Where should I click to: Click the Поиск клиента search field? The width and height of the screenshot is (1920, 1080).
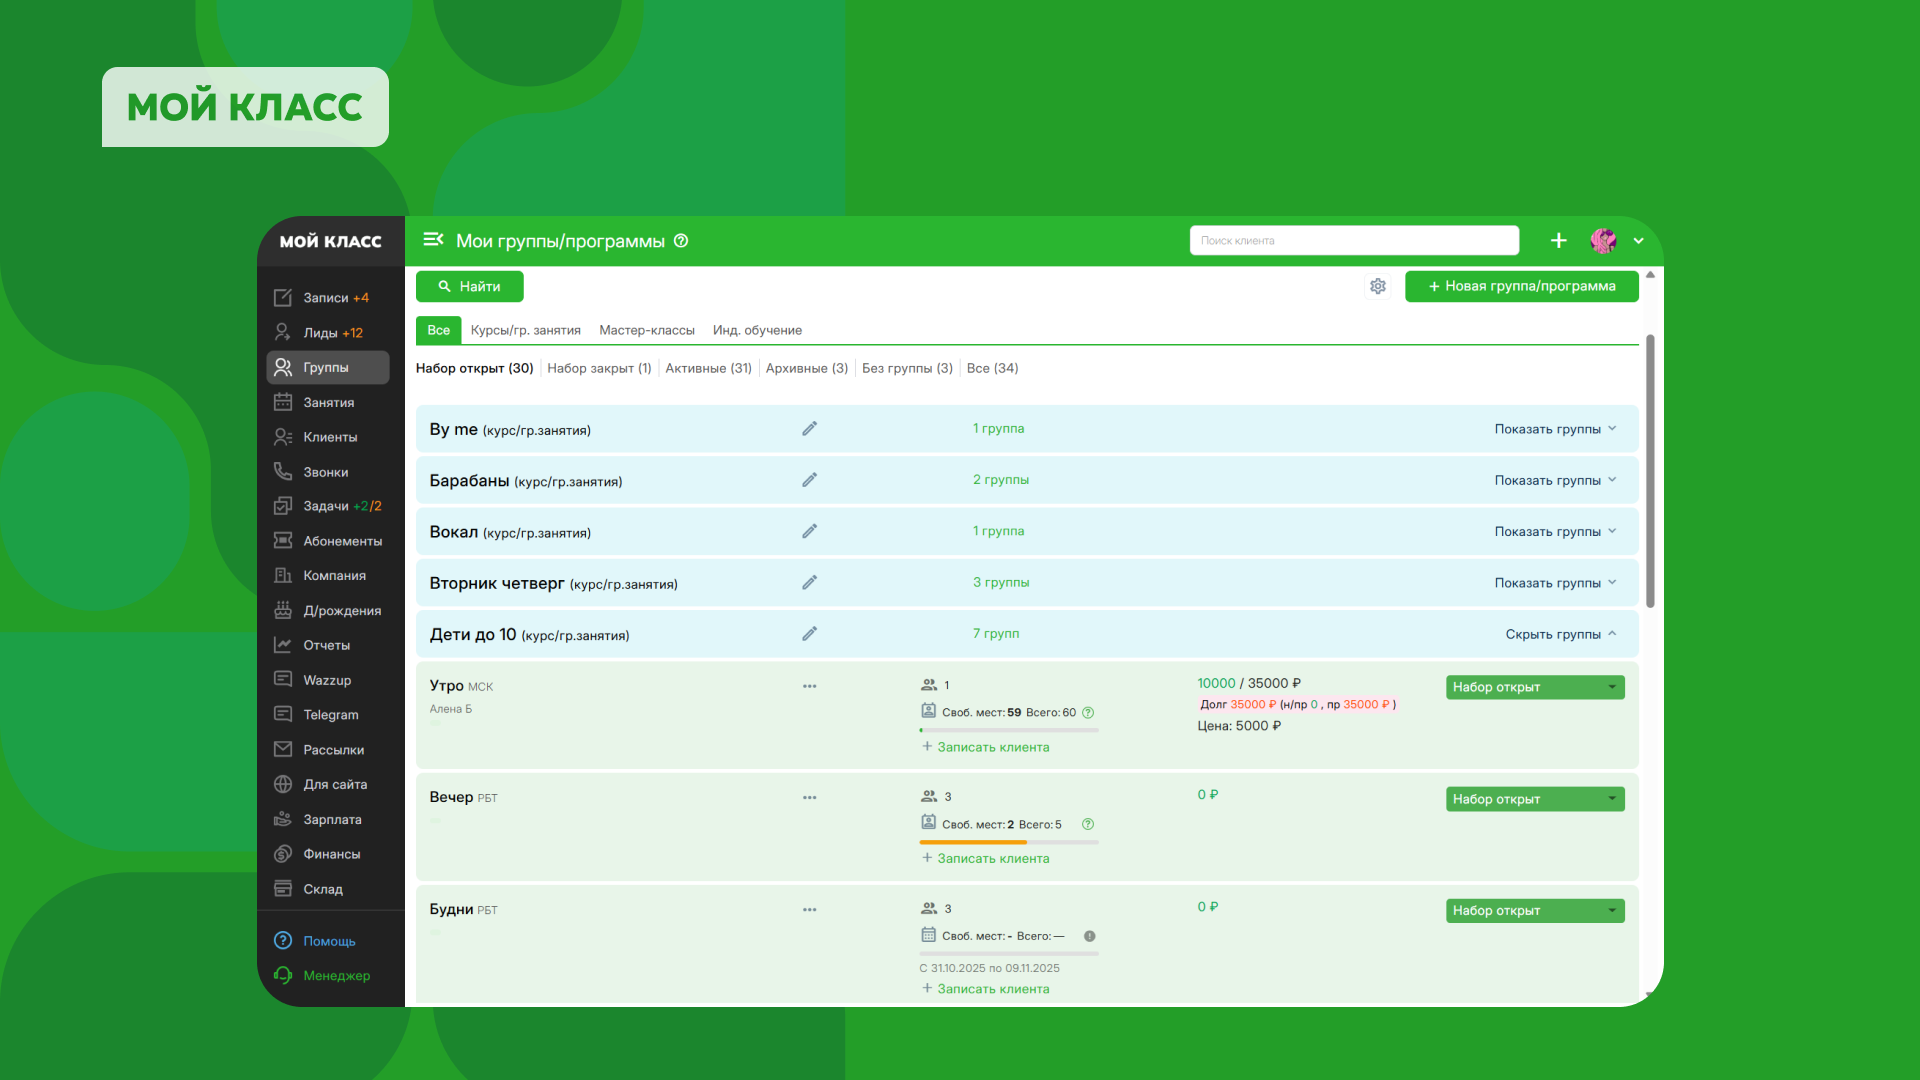1353,241
